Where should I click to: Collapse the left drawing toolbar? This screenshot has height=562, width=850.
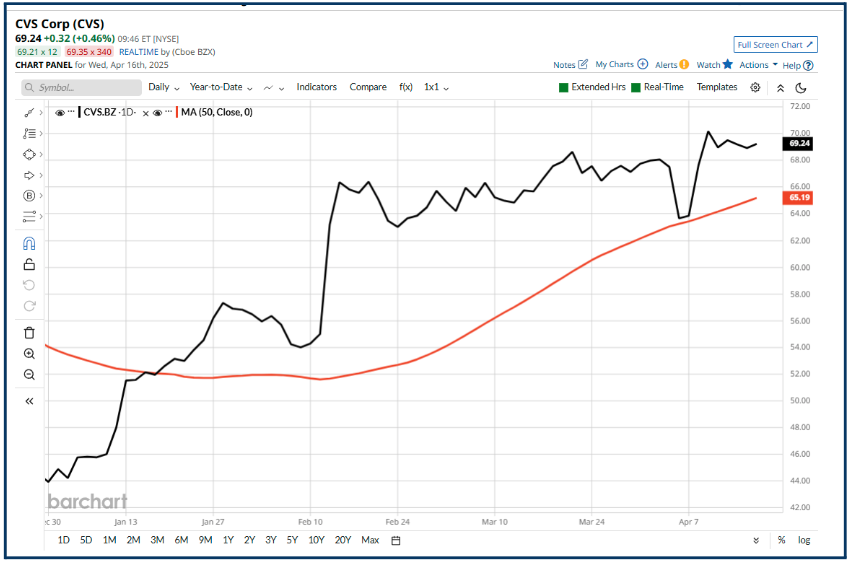coord(29,400)
